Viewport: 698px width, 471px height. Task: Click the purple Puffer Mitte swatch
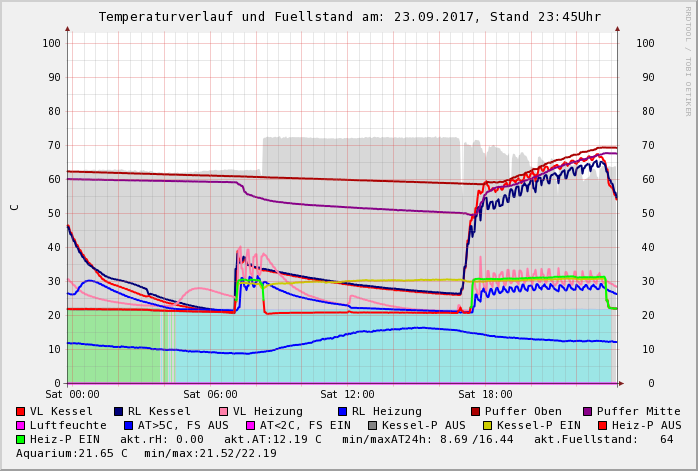[x=588, y=411]
